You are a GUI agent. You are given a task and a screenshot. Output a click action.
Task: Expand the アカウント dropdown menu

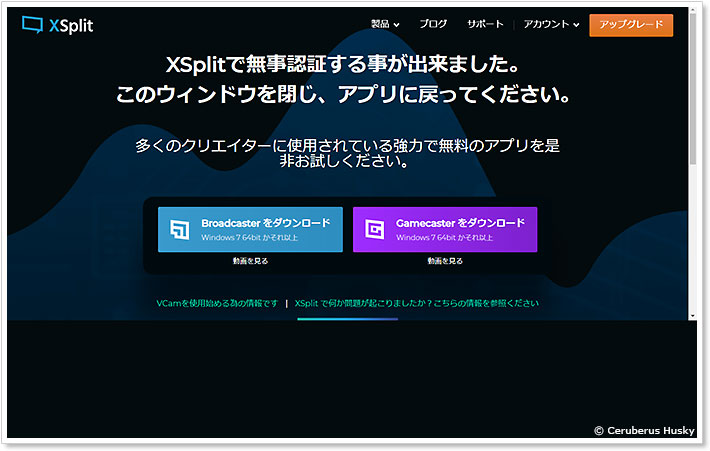tap(551, 24)
